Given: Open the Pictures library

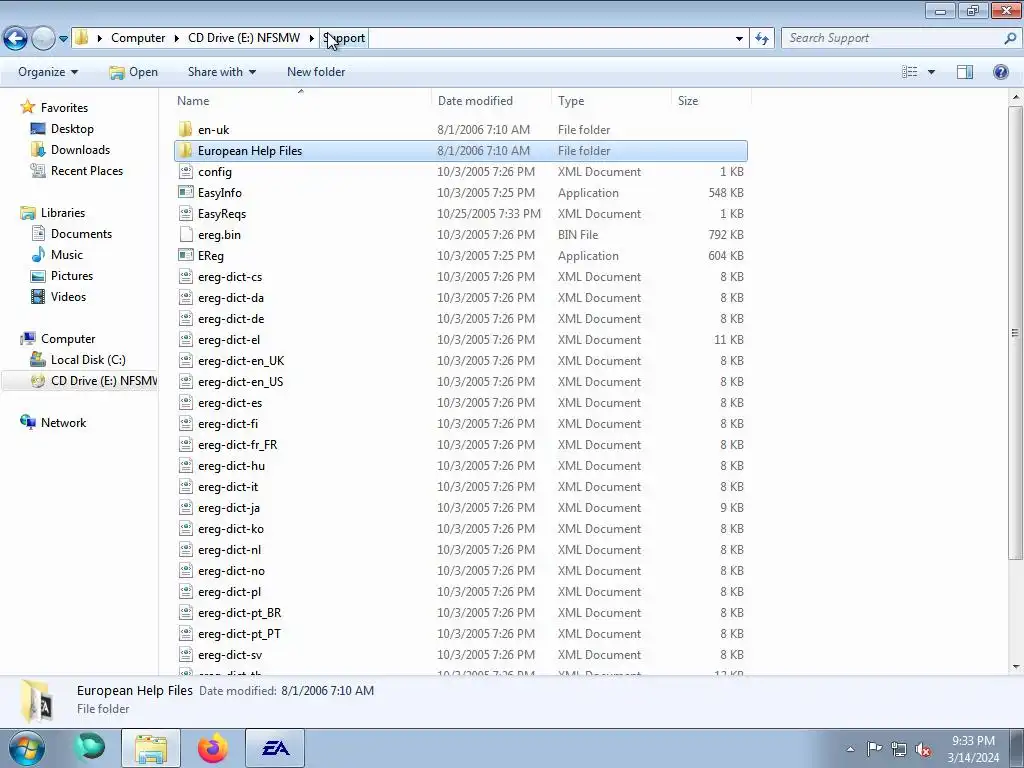Looking at the screenshot, I should click(72, 276).
